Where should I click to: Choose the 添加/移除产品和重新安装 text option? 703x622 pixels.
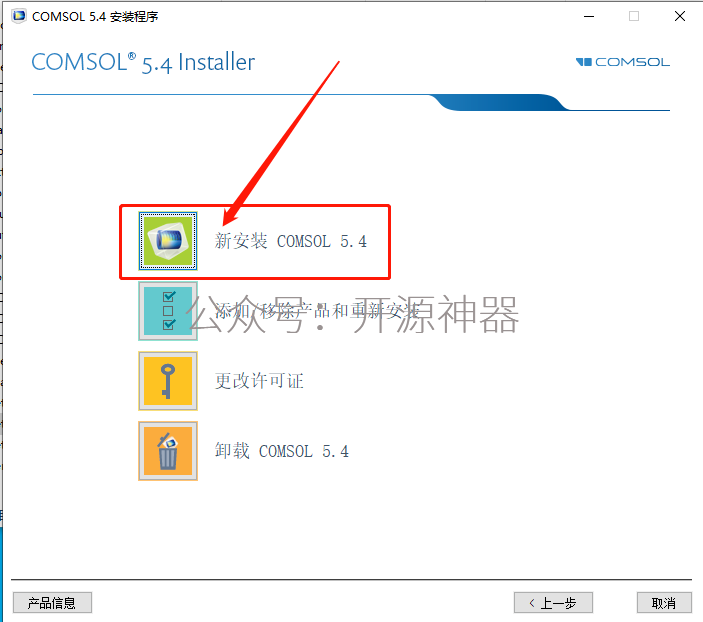317,311
